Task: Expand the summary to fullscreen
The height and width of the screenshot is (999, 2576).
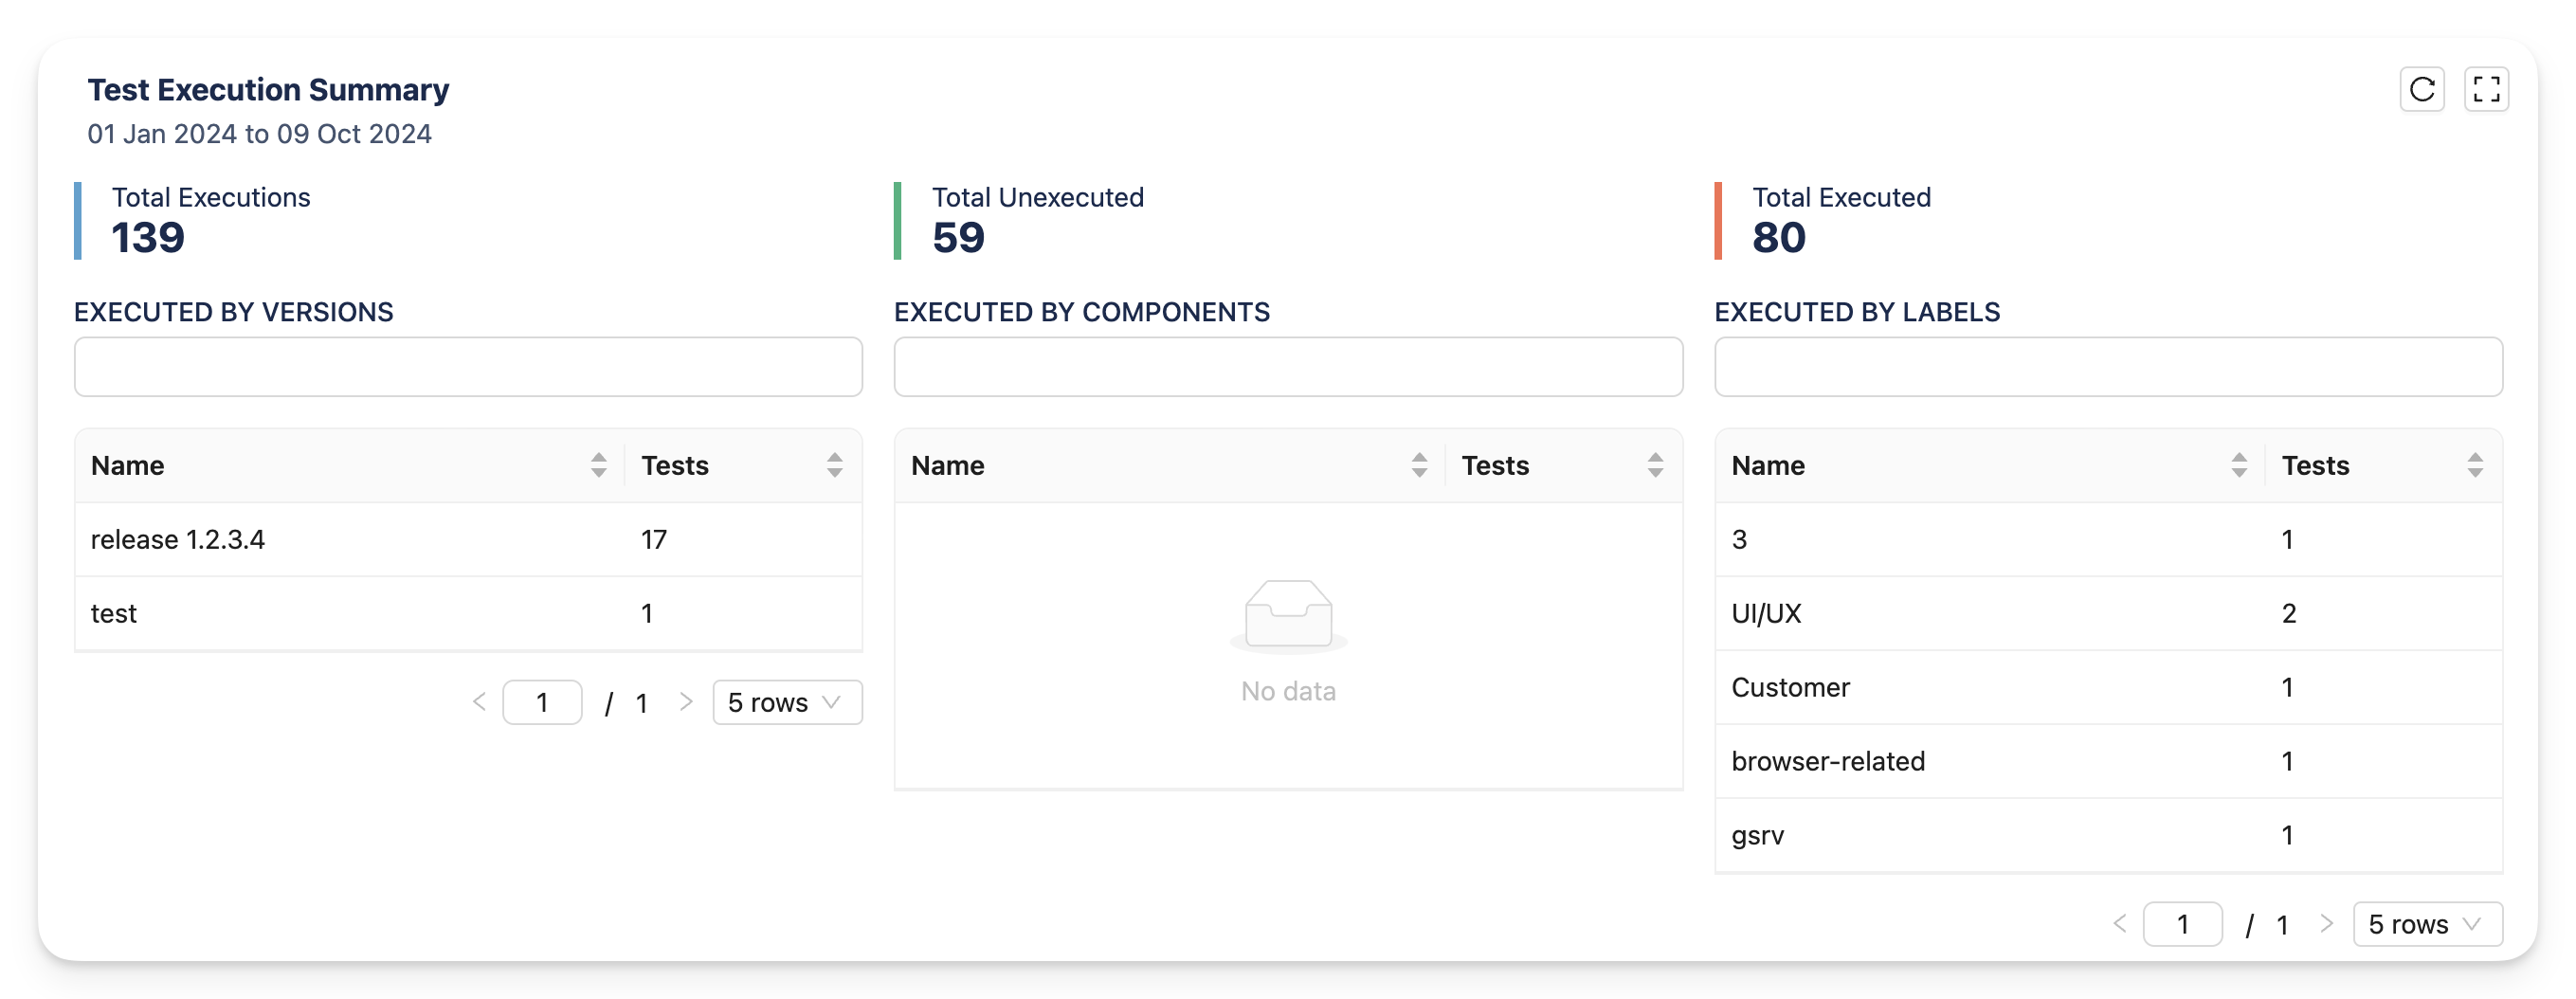Action: pyautogui.click(x=2486, y=90)
